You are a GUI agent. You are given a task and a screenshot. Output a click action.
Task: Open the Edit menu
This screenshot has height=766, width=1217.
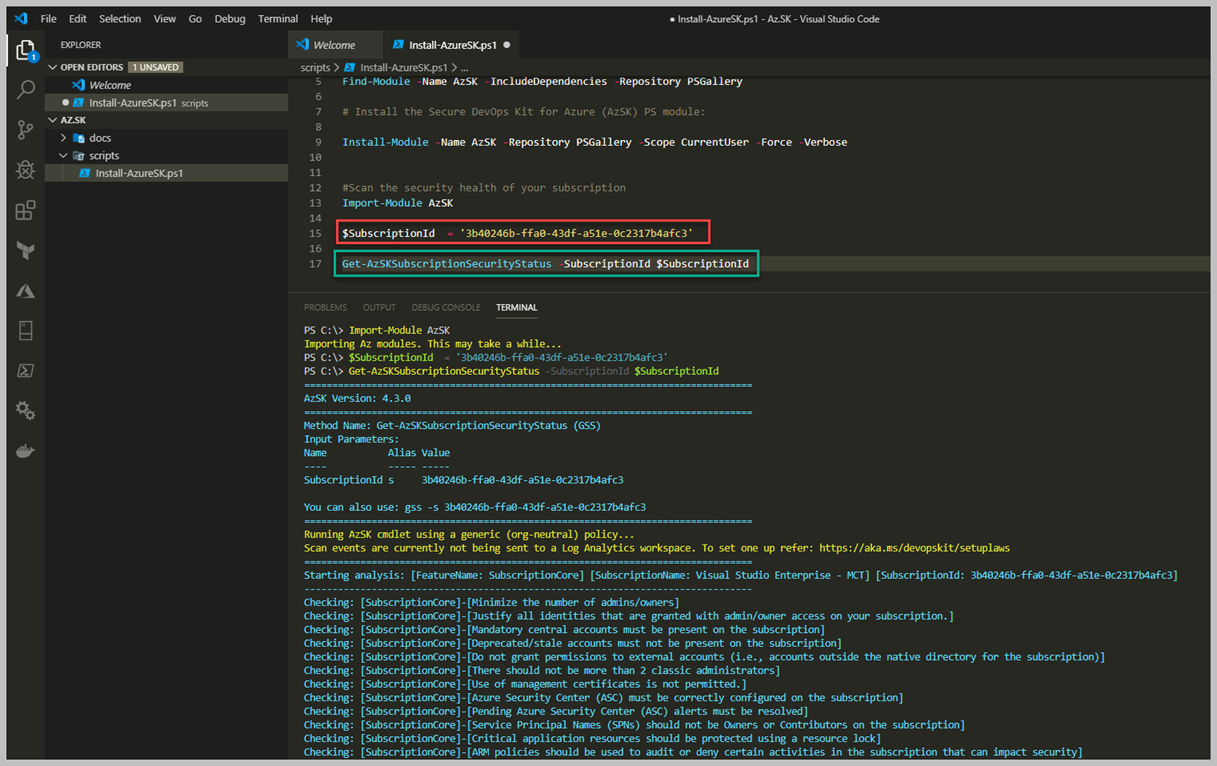[x=78, y=19]
